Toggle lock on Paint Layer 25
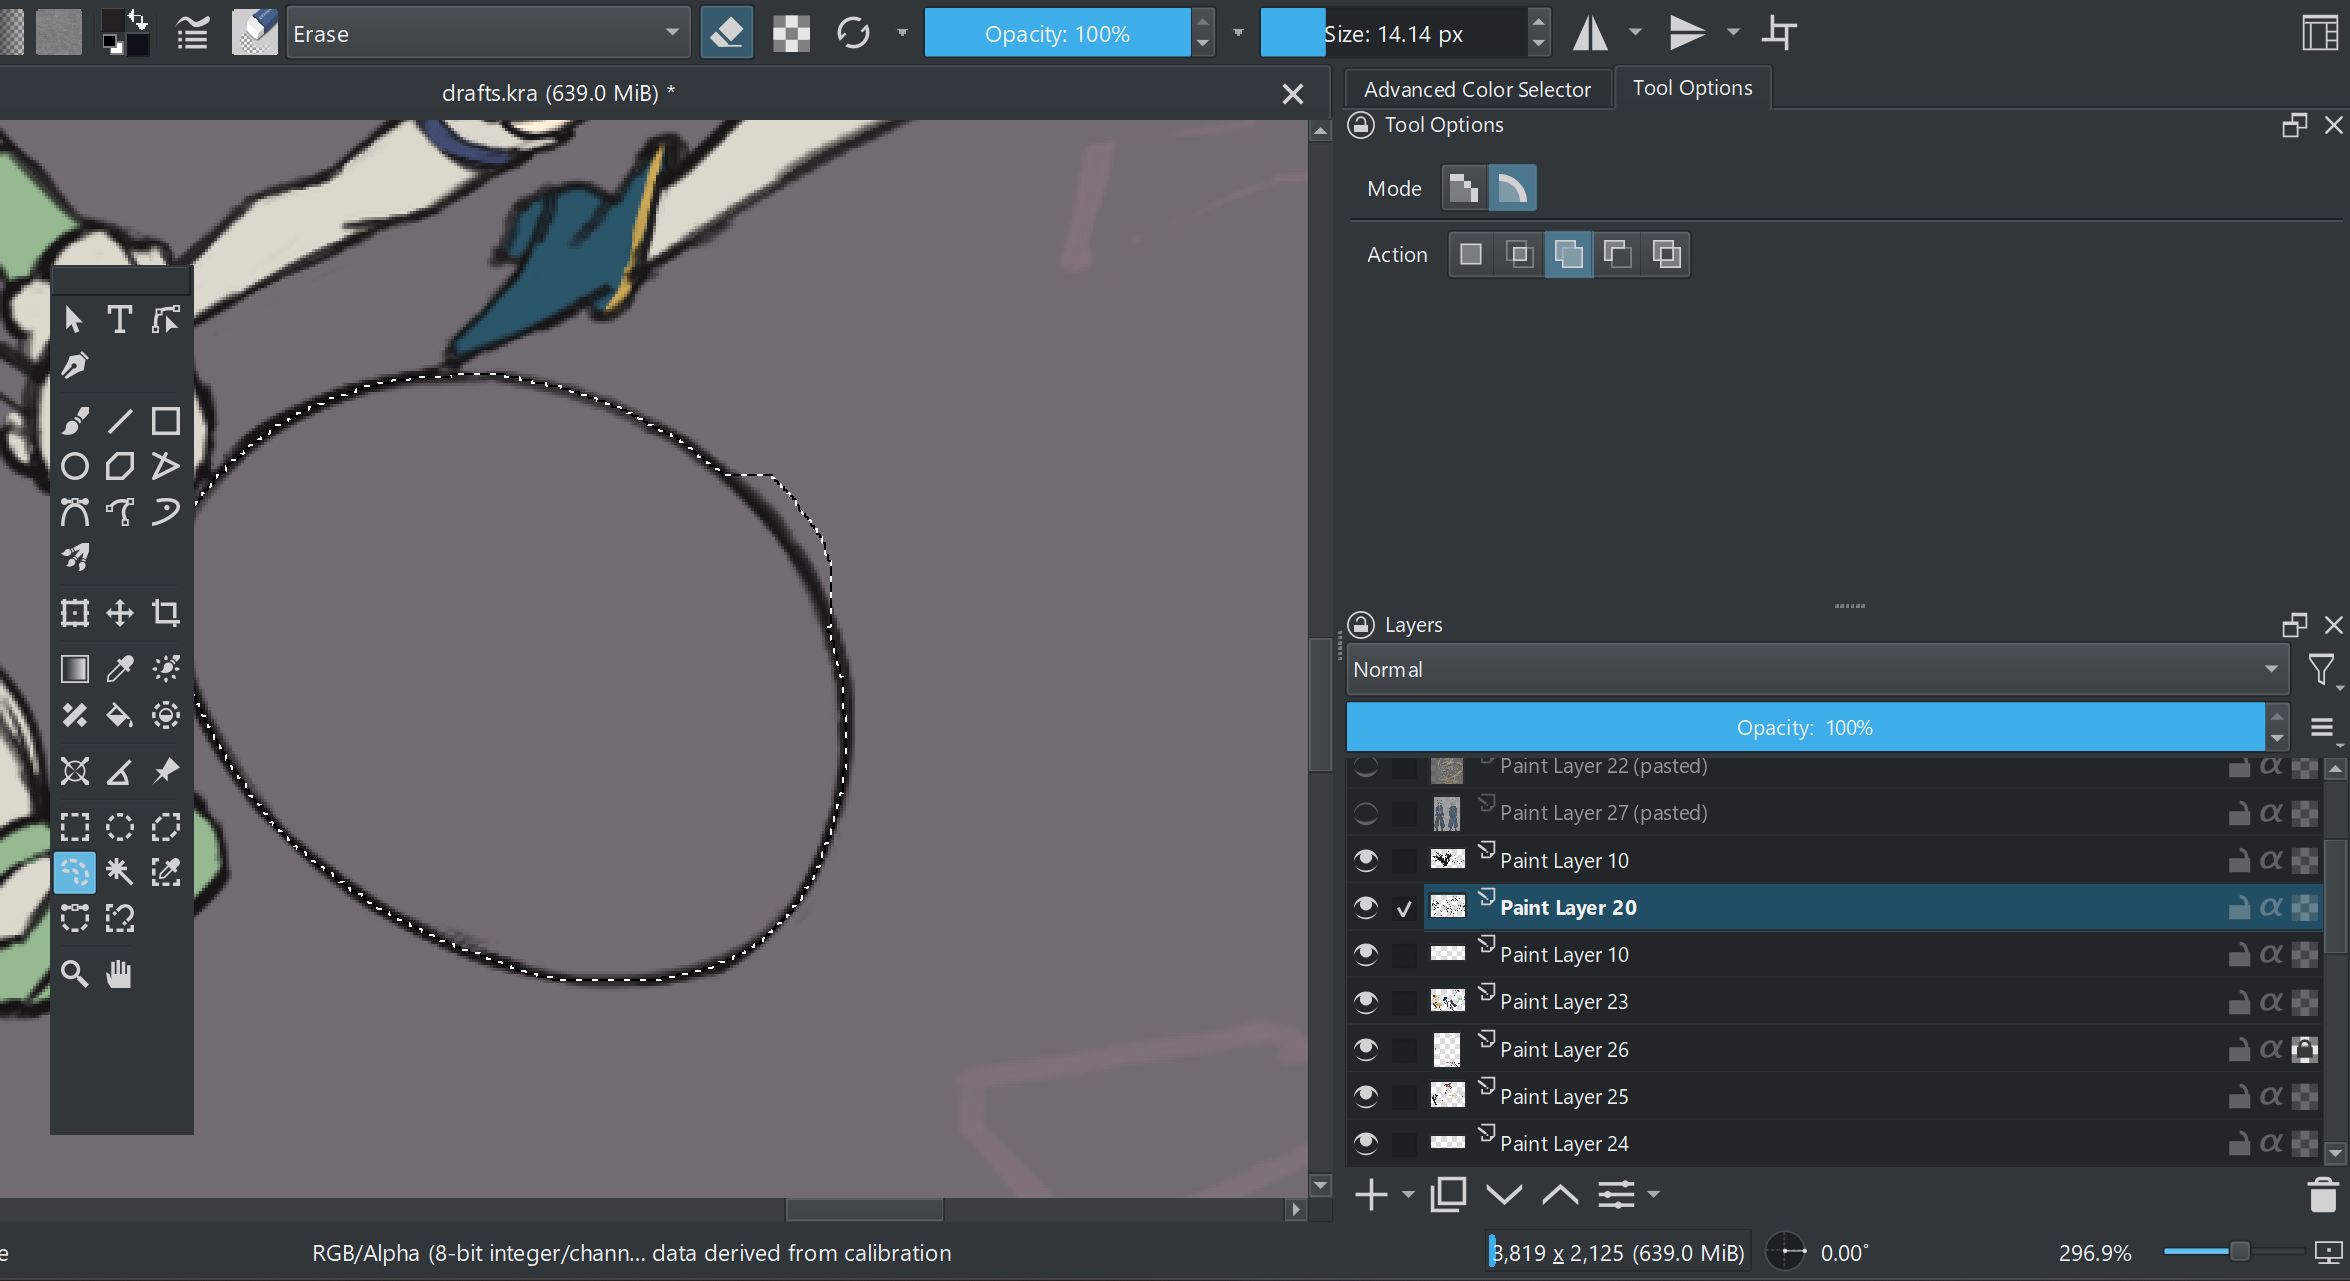The width and height of the screenshot is (2350, 1281). point(2239,1096)
